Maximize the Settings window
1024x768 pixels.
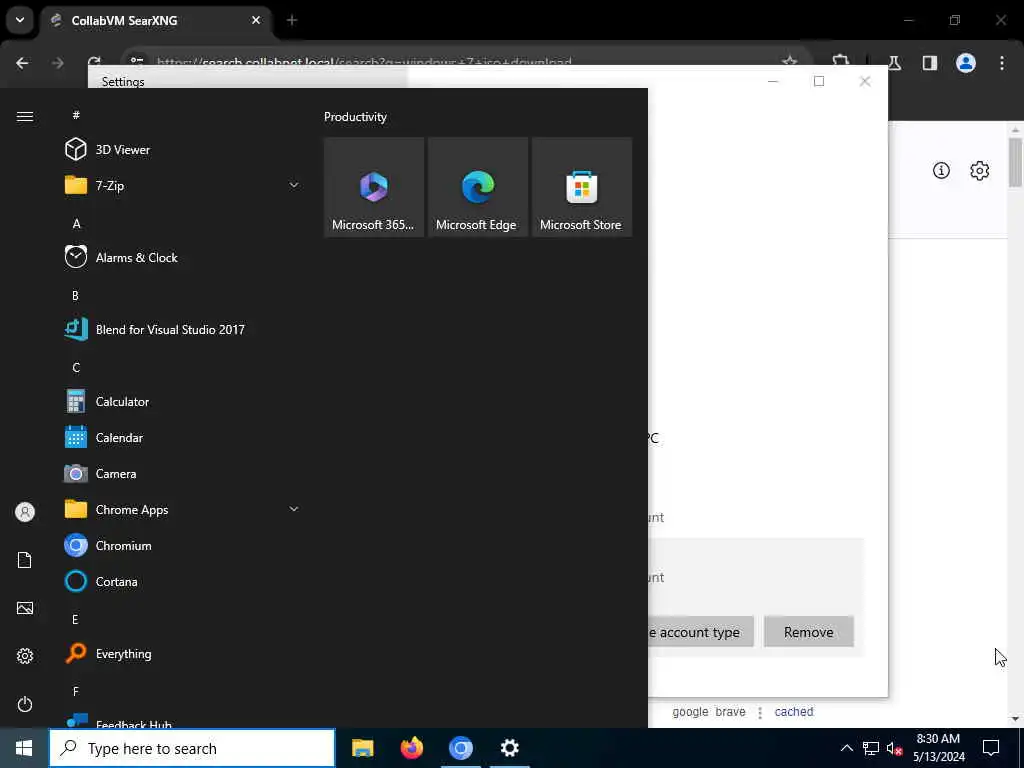tap(819, 81)
